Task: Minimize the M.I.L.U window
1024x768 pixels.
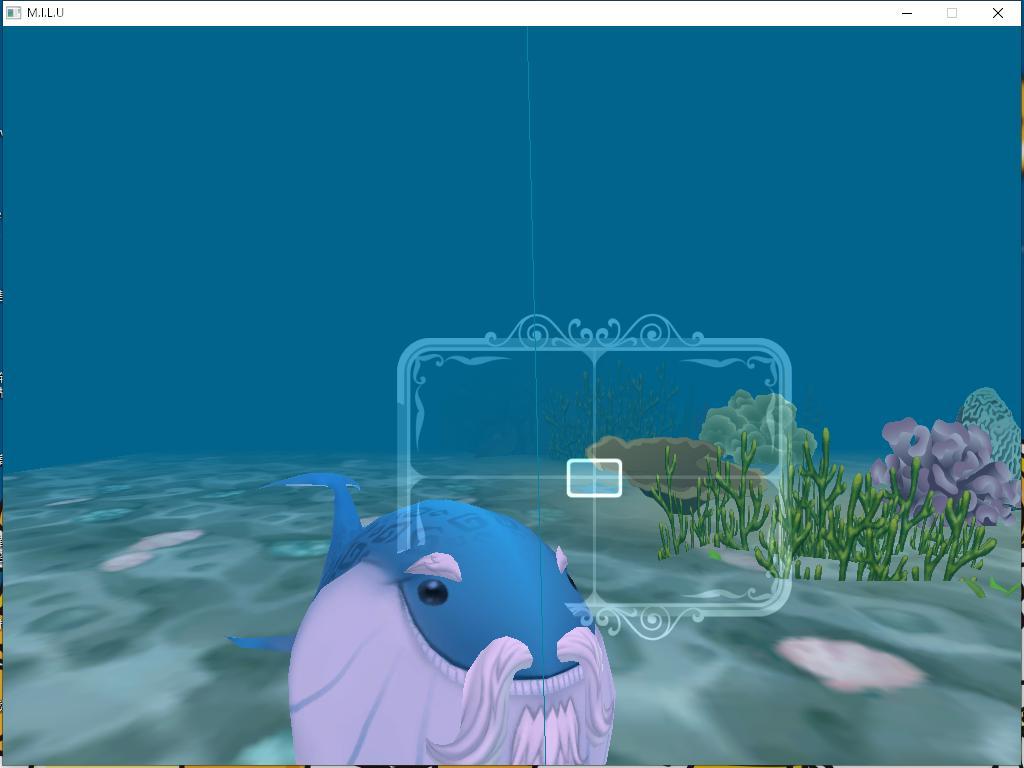Action: [907, 13]
